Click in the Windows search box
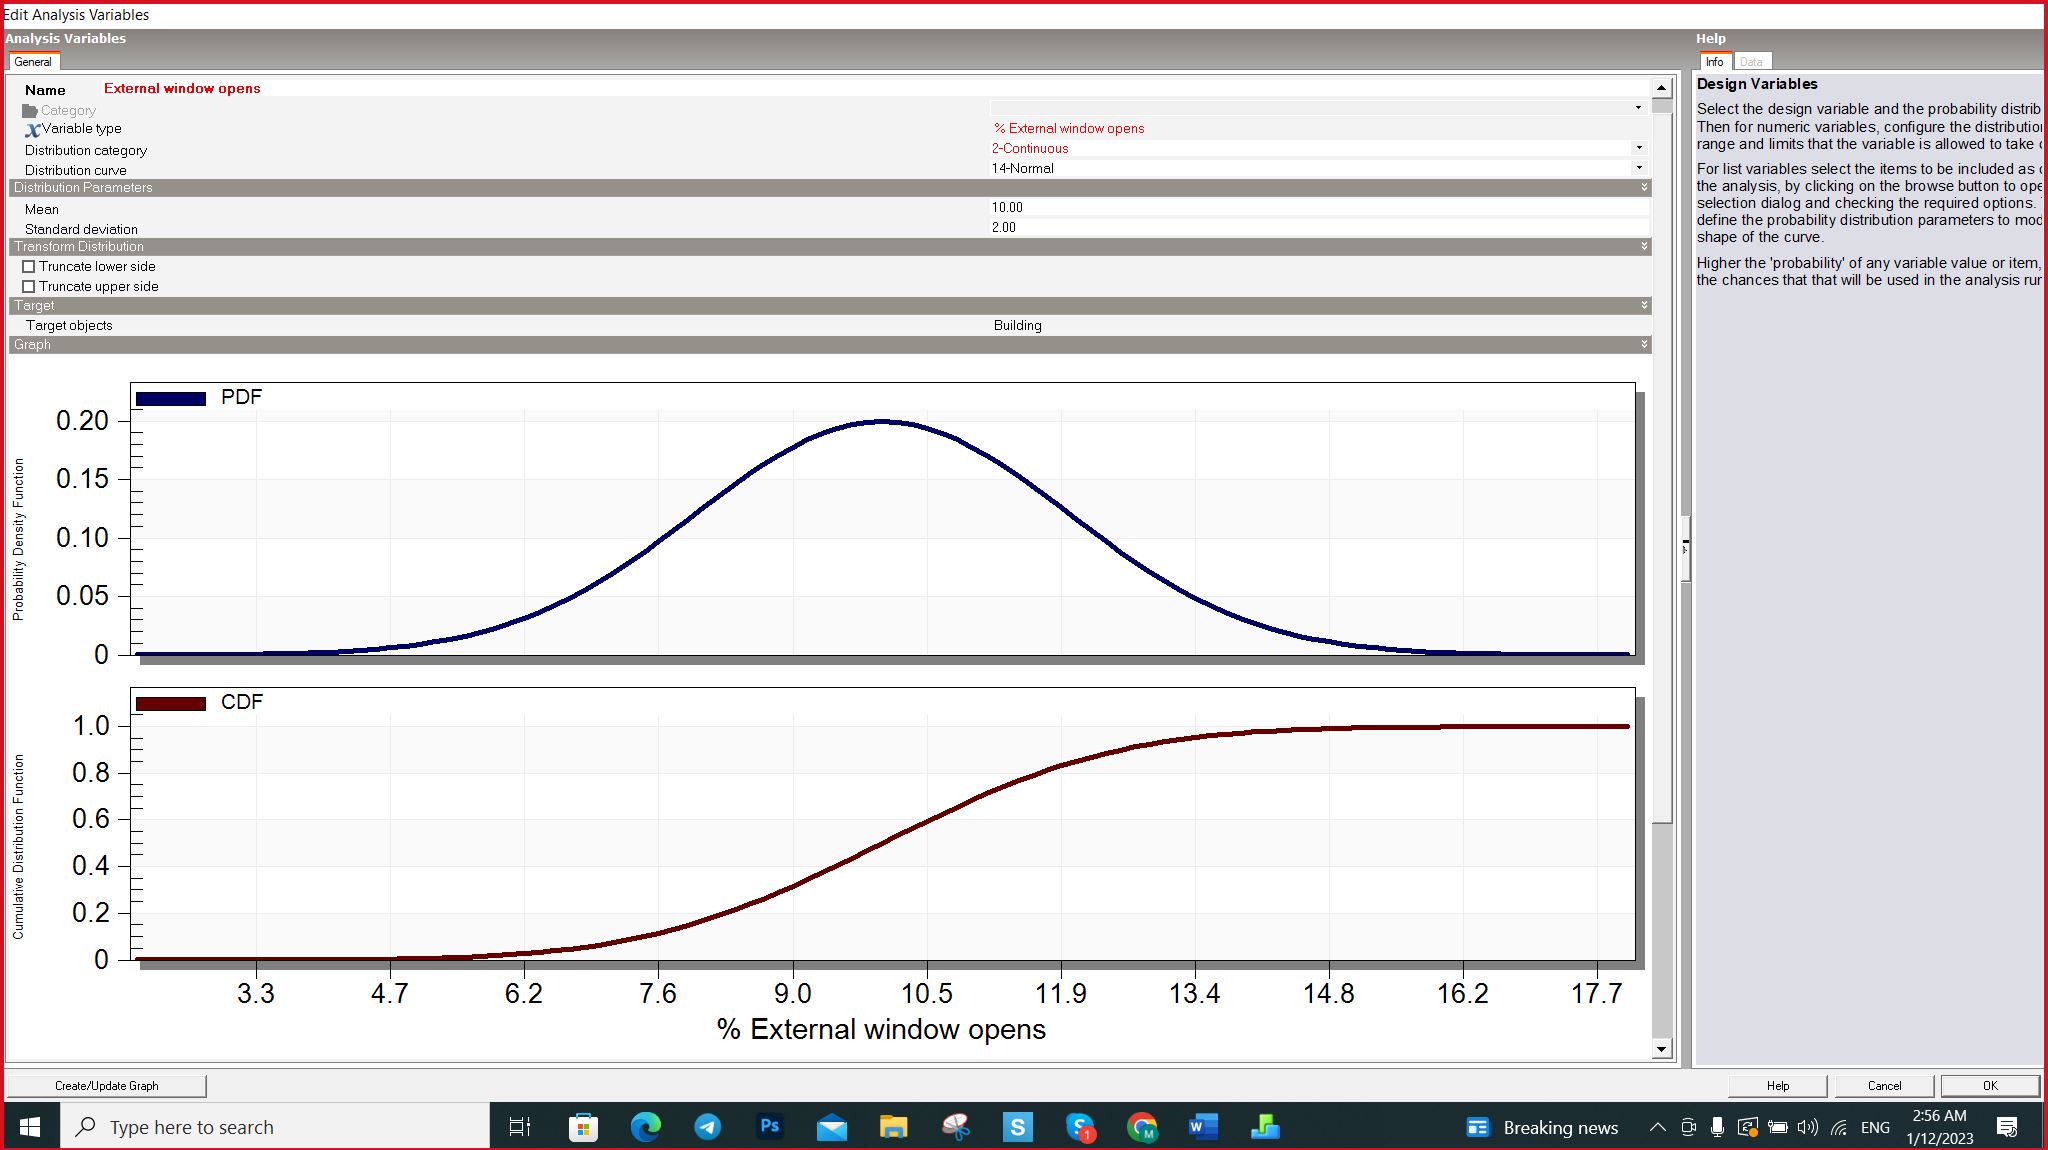The image size is (2048, 1150). pos(275,1127)
